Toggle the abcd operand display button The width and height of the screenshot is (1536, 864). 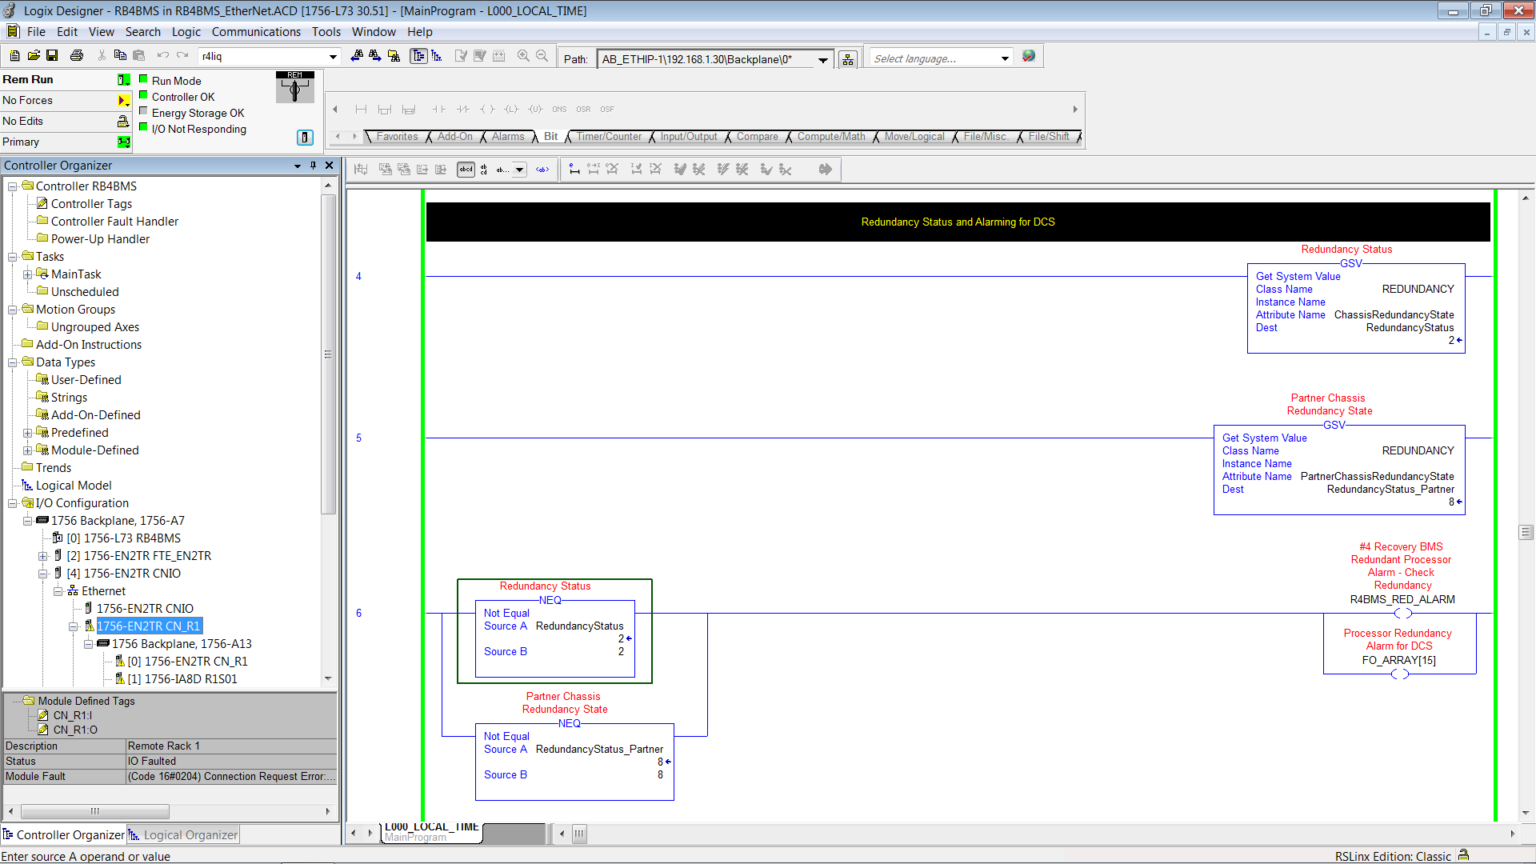465,169
